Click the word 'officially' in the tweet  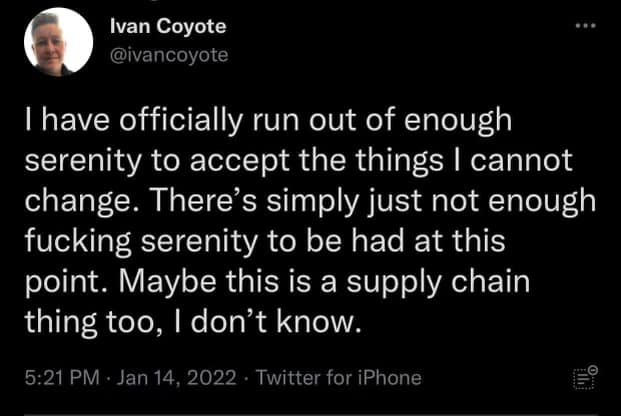(x=181, y=121)
